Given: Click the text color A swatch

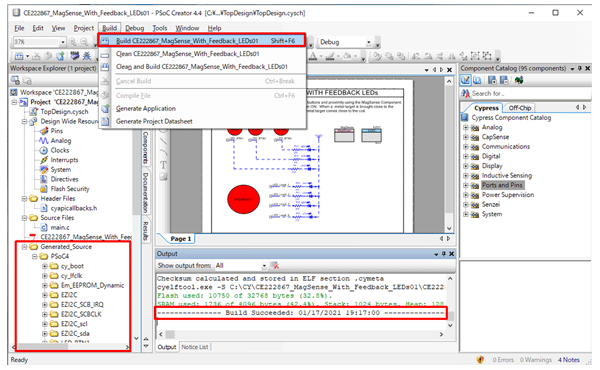Looking at the screenshot, I should [x=313, y=56].
